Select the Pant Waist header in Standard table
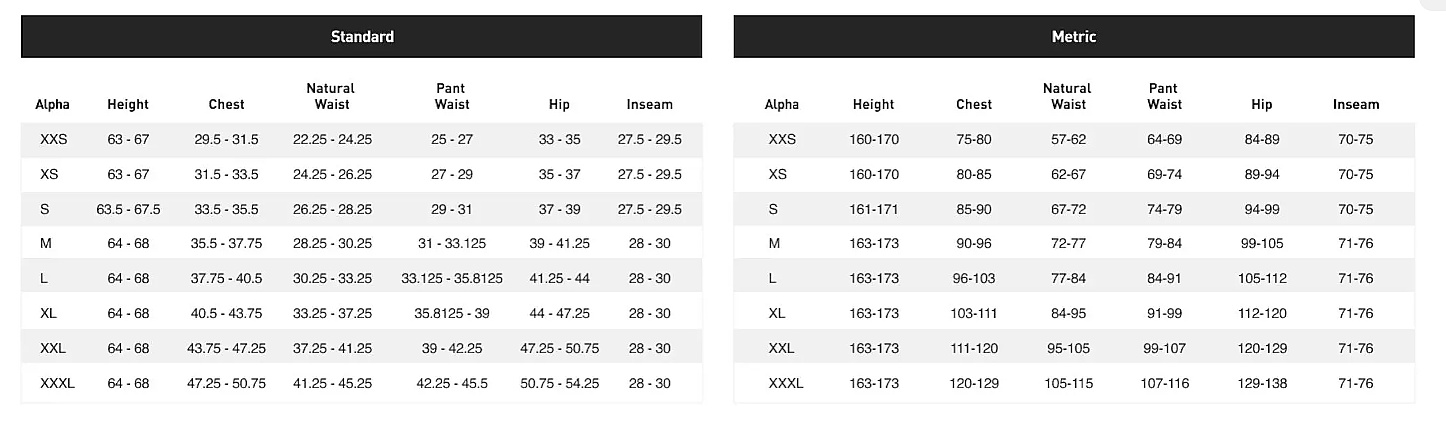 pyautogui.click(x=451, y=96)
